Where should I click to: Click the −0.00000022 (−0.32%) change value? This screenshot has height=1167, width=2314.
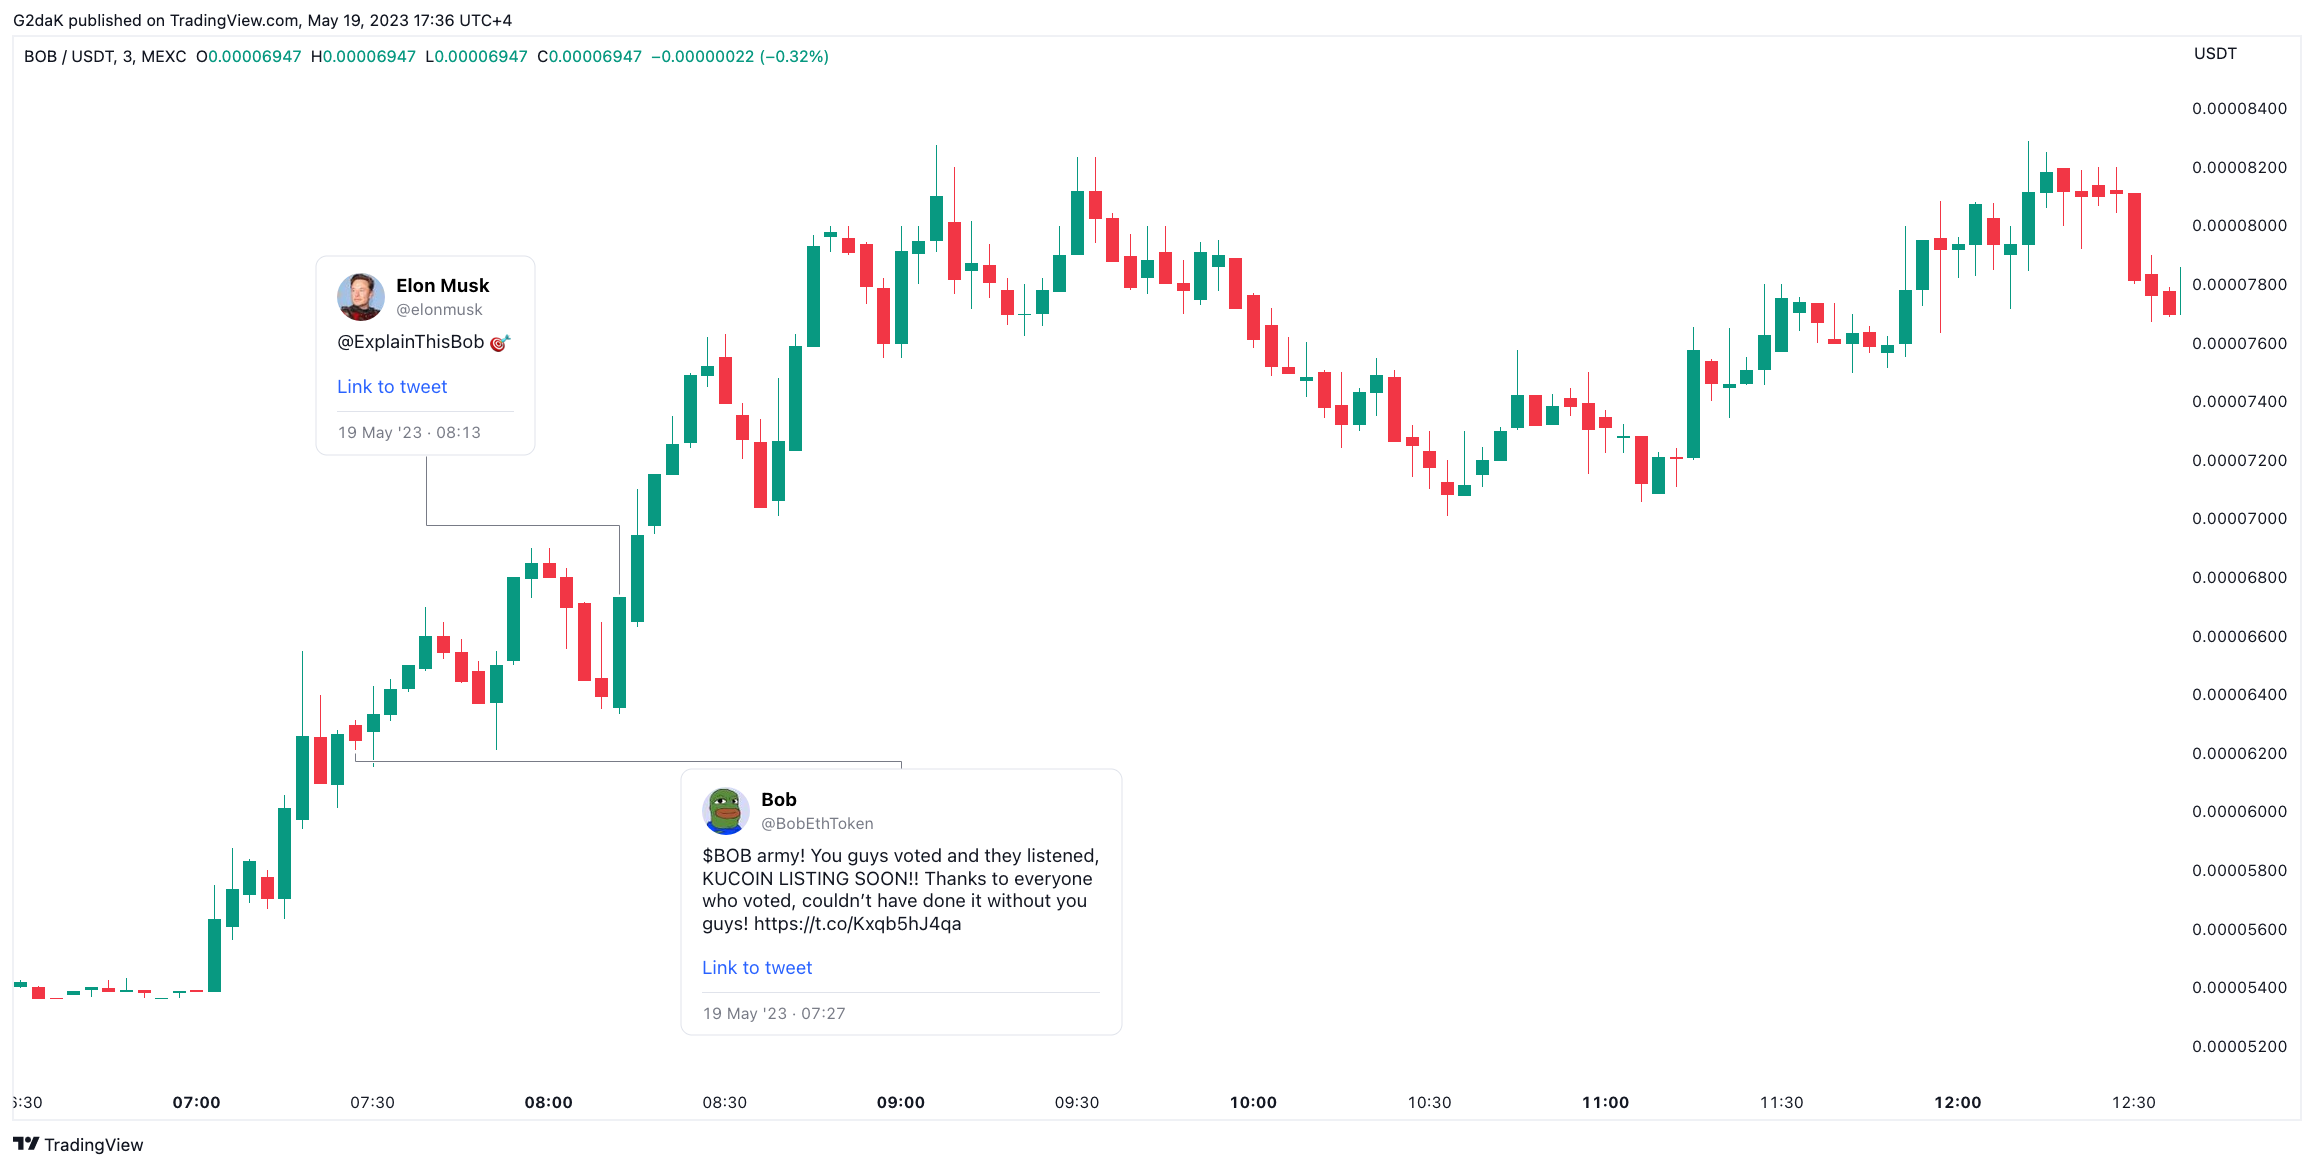point(740,57)
